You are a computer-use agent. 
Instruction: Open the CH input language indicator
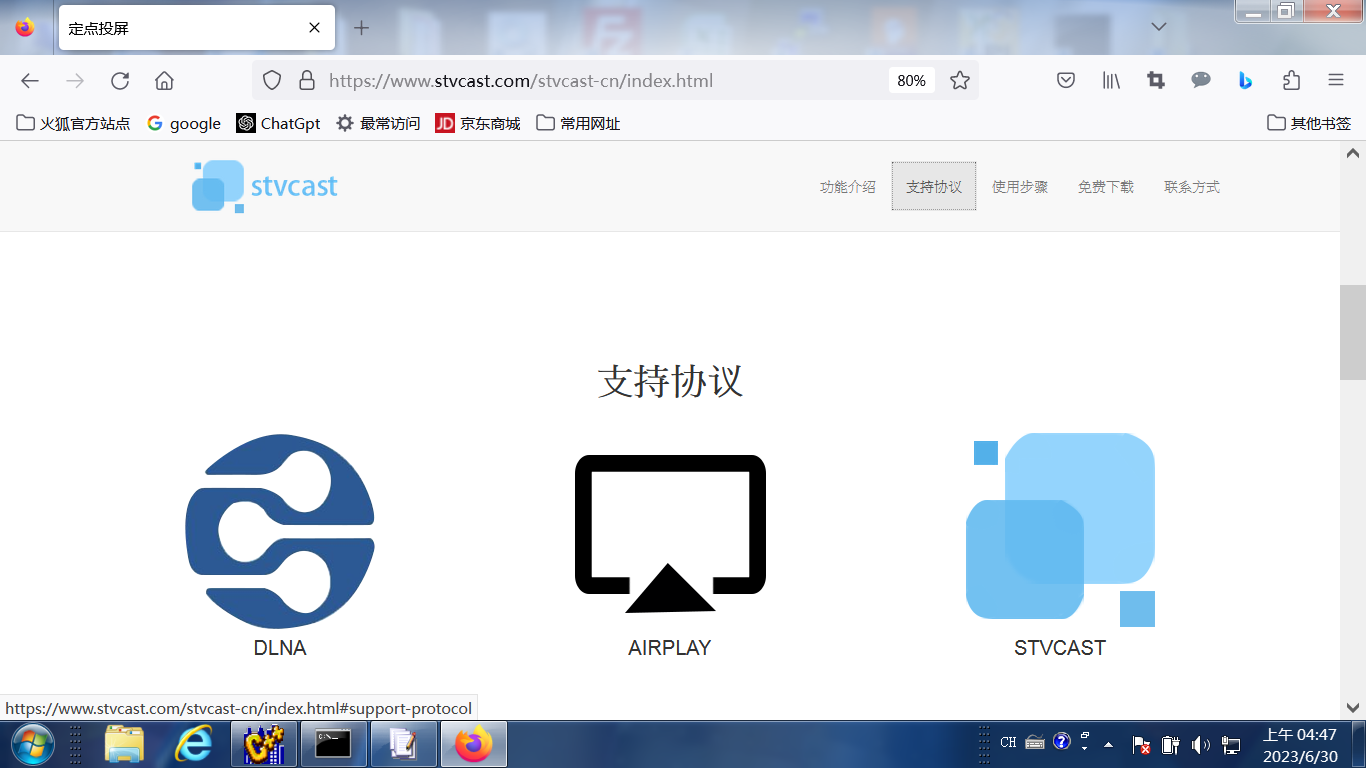tap(1008, 743)
